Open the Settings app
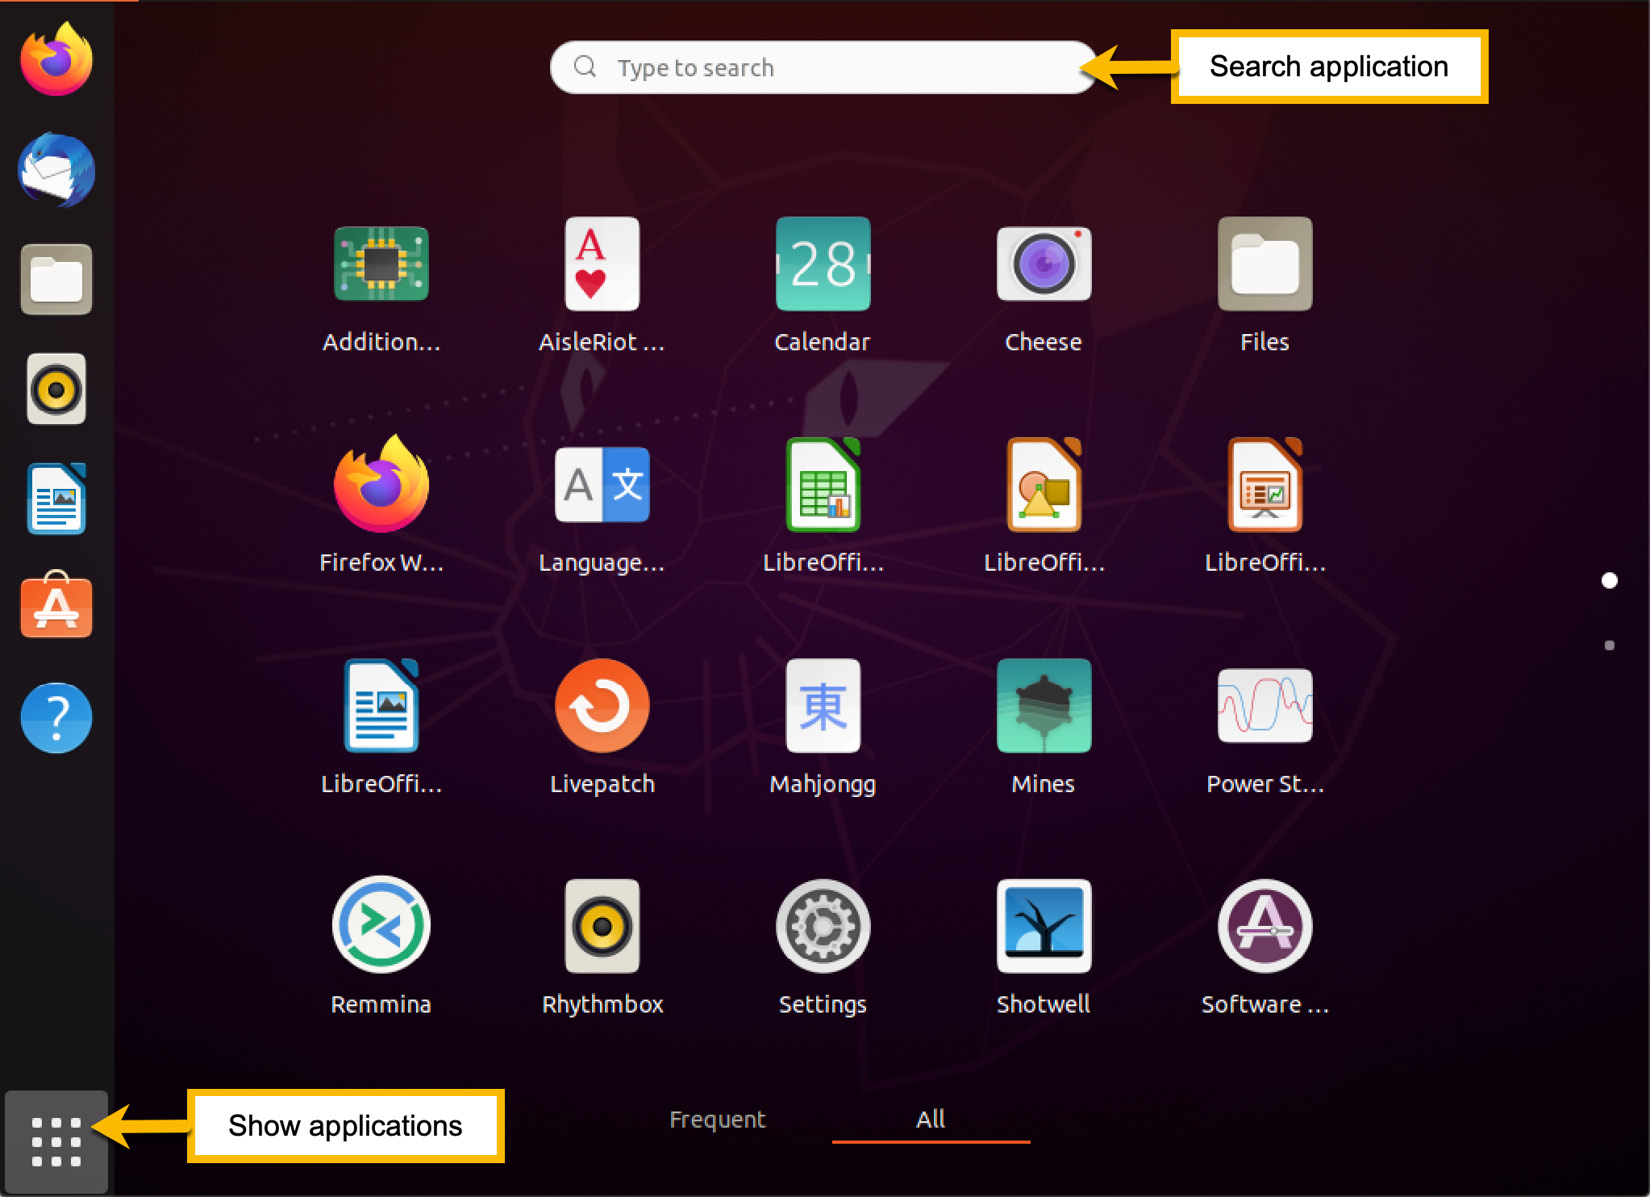 click(823, 926)
